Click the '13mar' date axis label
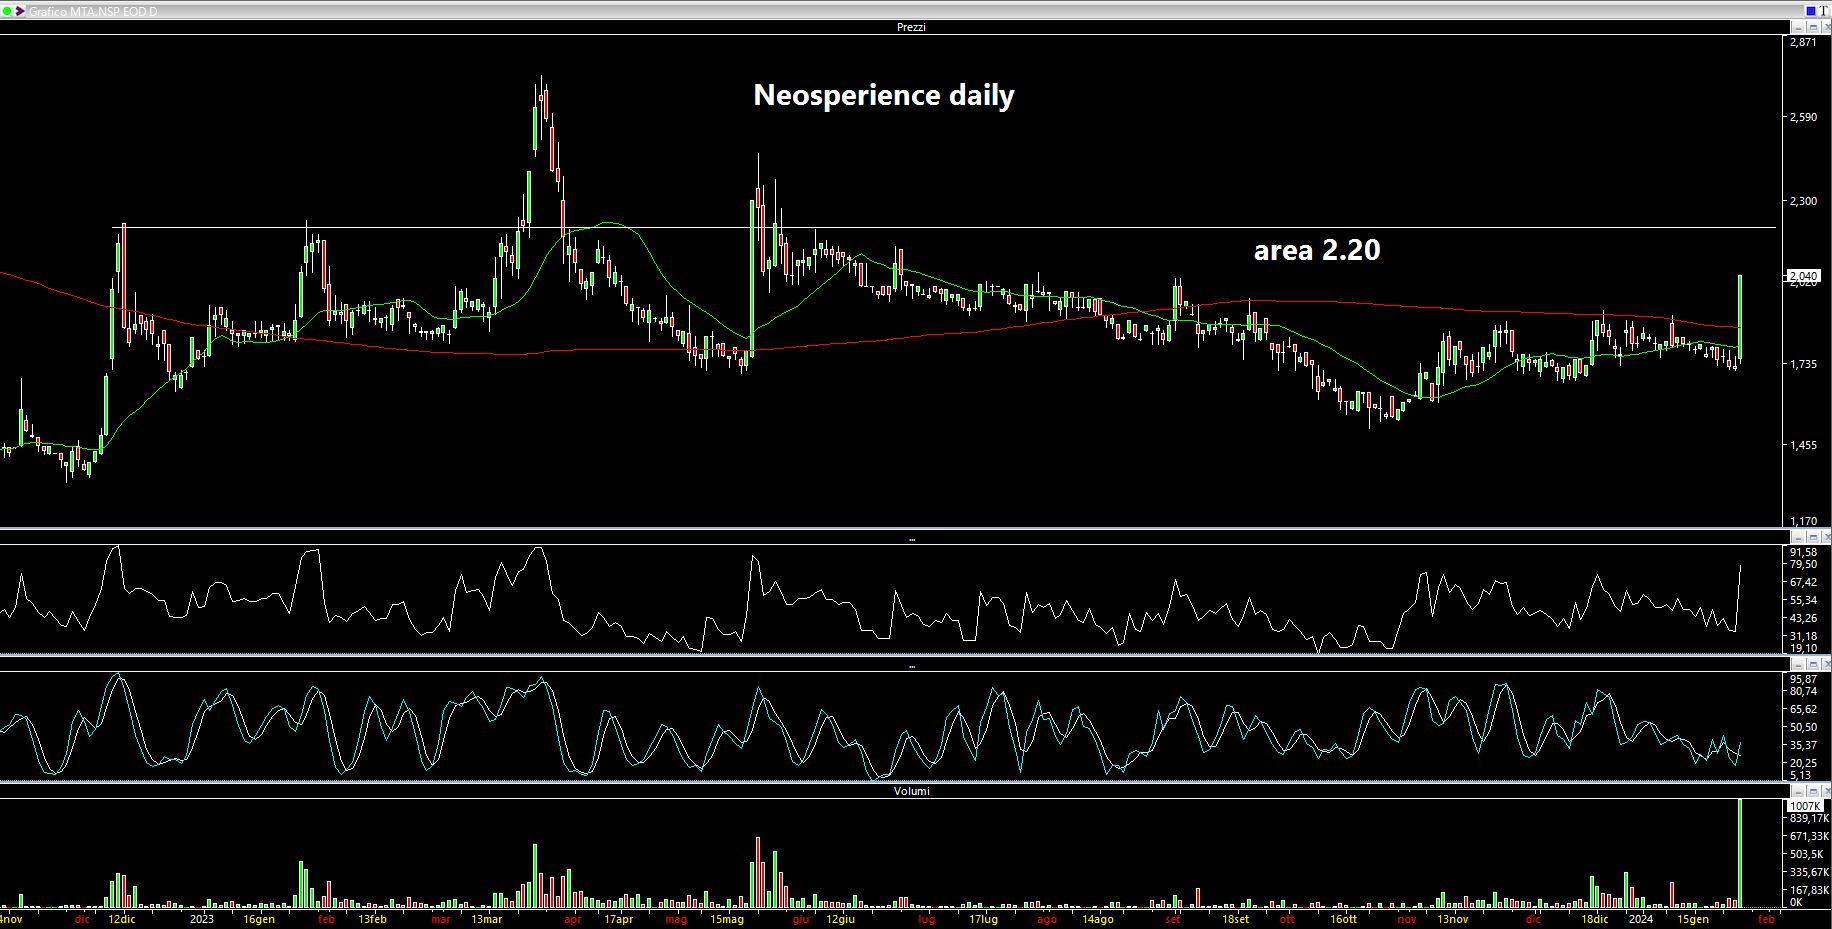Screen dimensions: 1832x929 pyautogui.click(x=486, y=919)
